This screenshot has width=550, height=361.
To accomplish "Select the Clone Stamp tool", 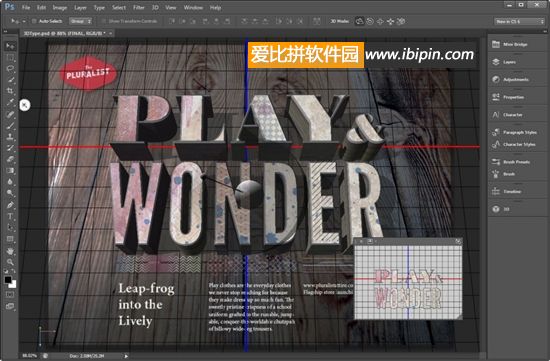I will pyautogui.click(x=10, y=137).
